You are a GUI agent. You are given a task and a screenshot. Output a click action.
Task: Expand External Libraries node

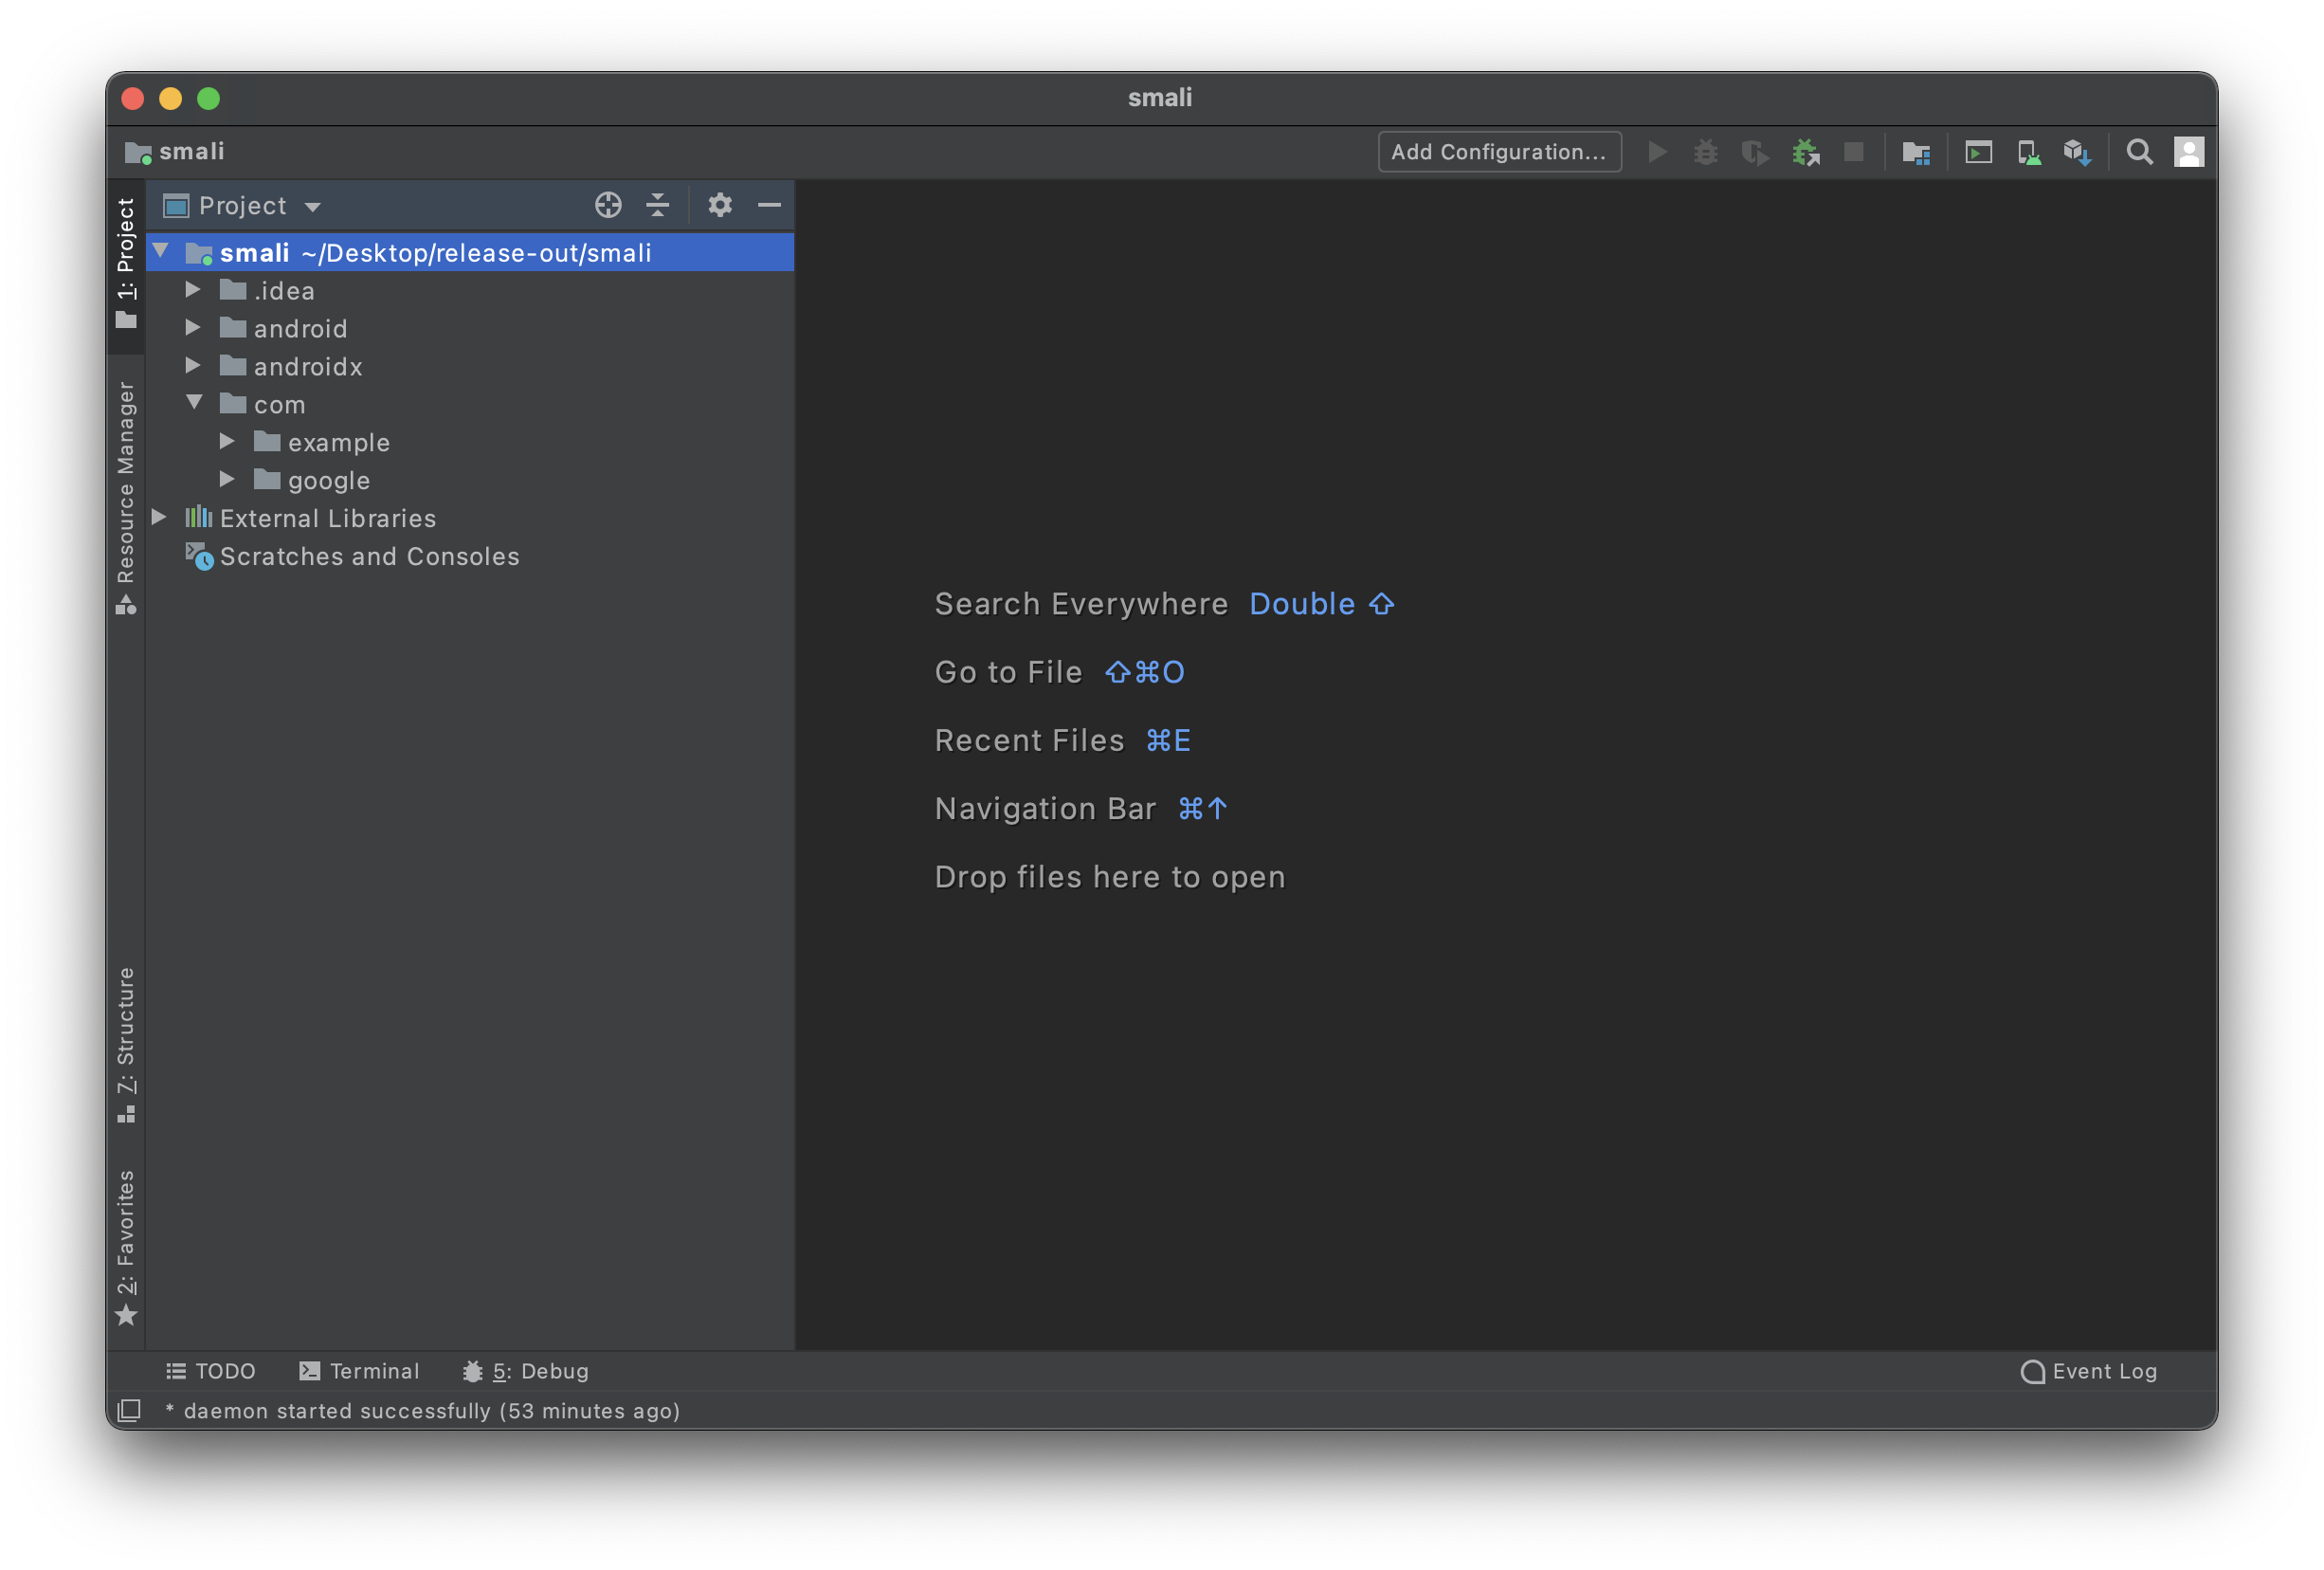(x=159, y=517)
